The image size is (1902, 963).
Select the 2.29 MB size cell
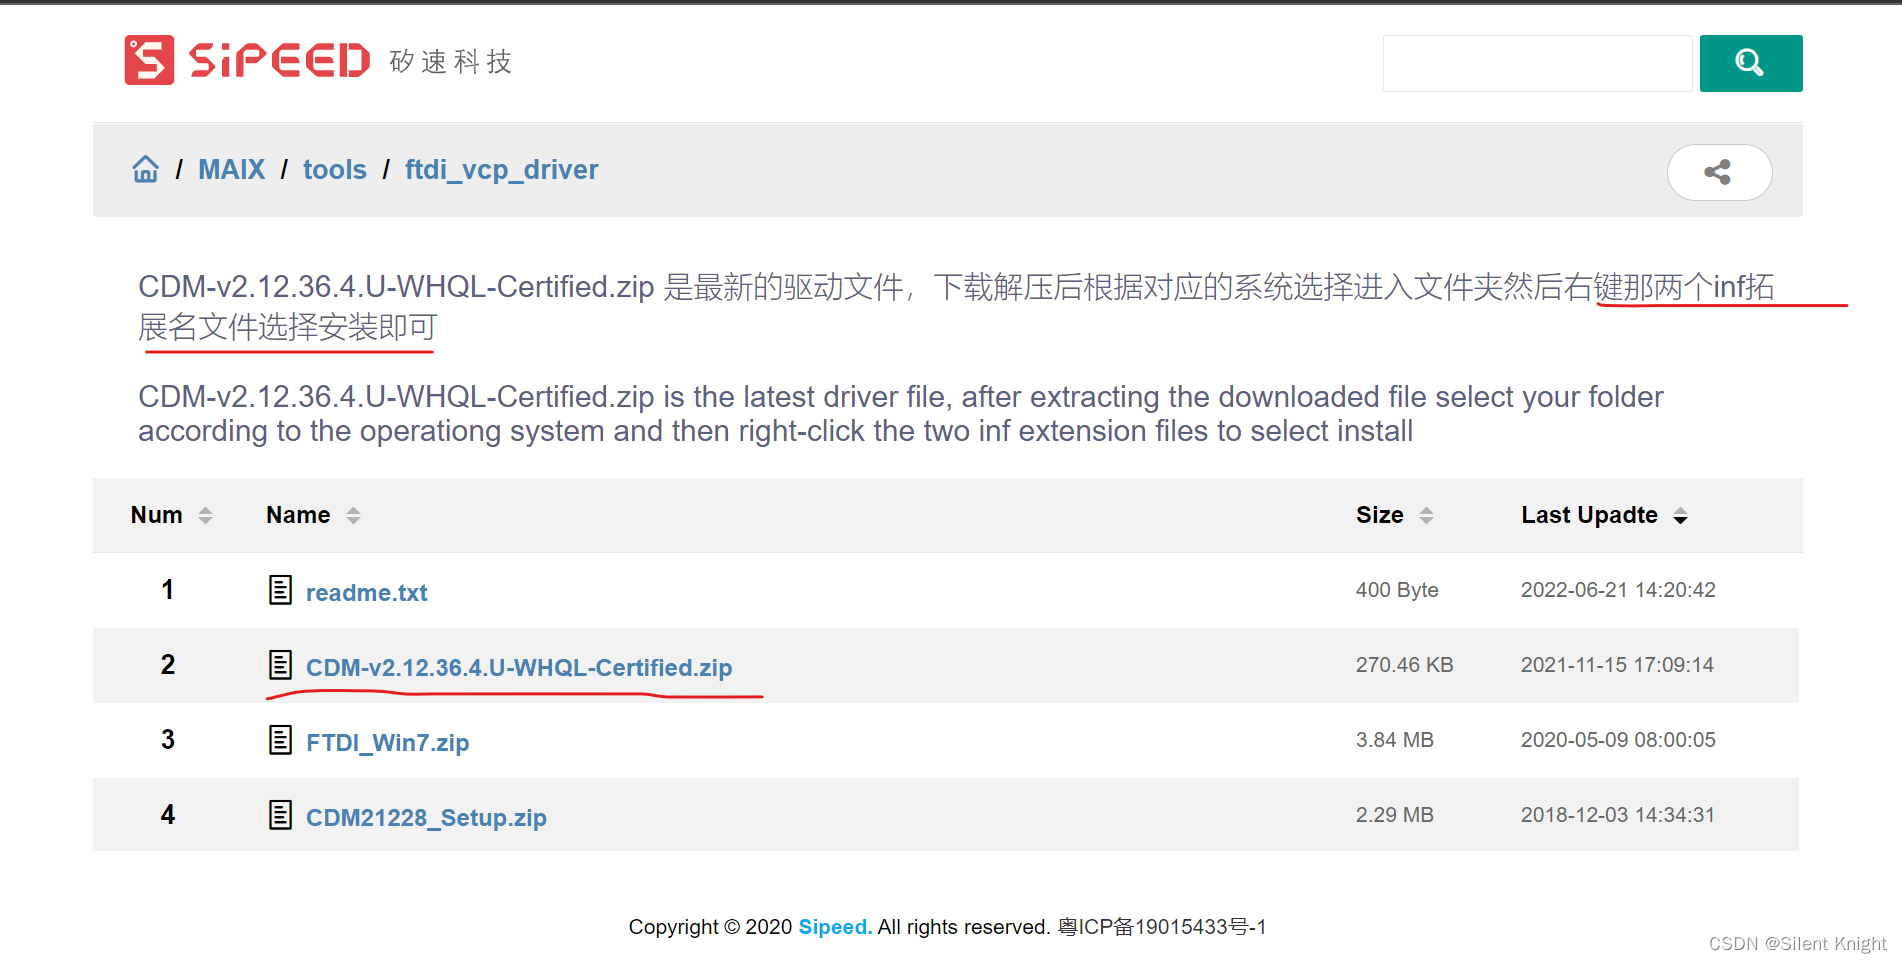[x=1394, y=815]
